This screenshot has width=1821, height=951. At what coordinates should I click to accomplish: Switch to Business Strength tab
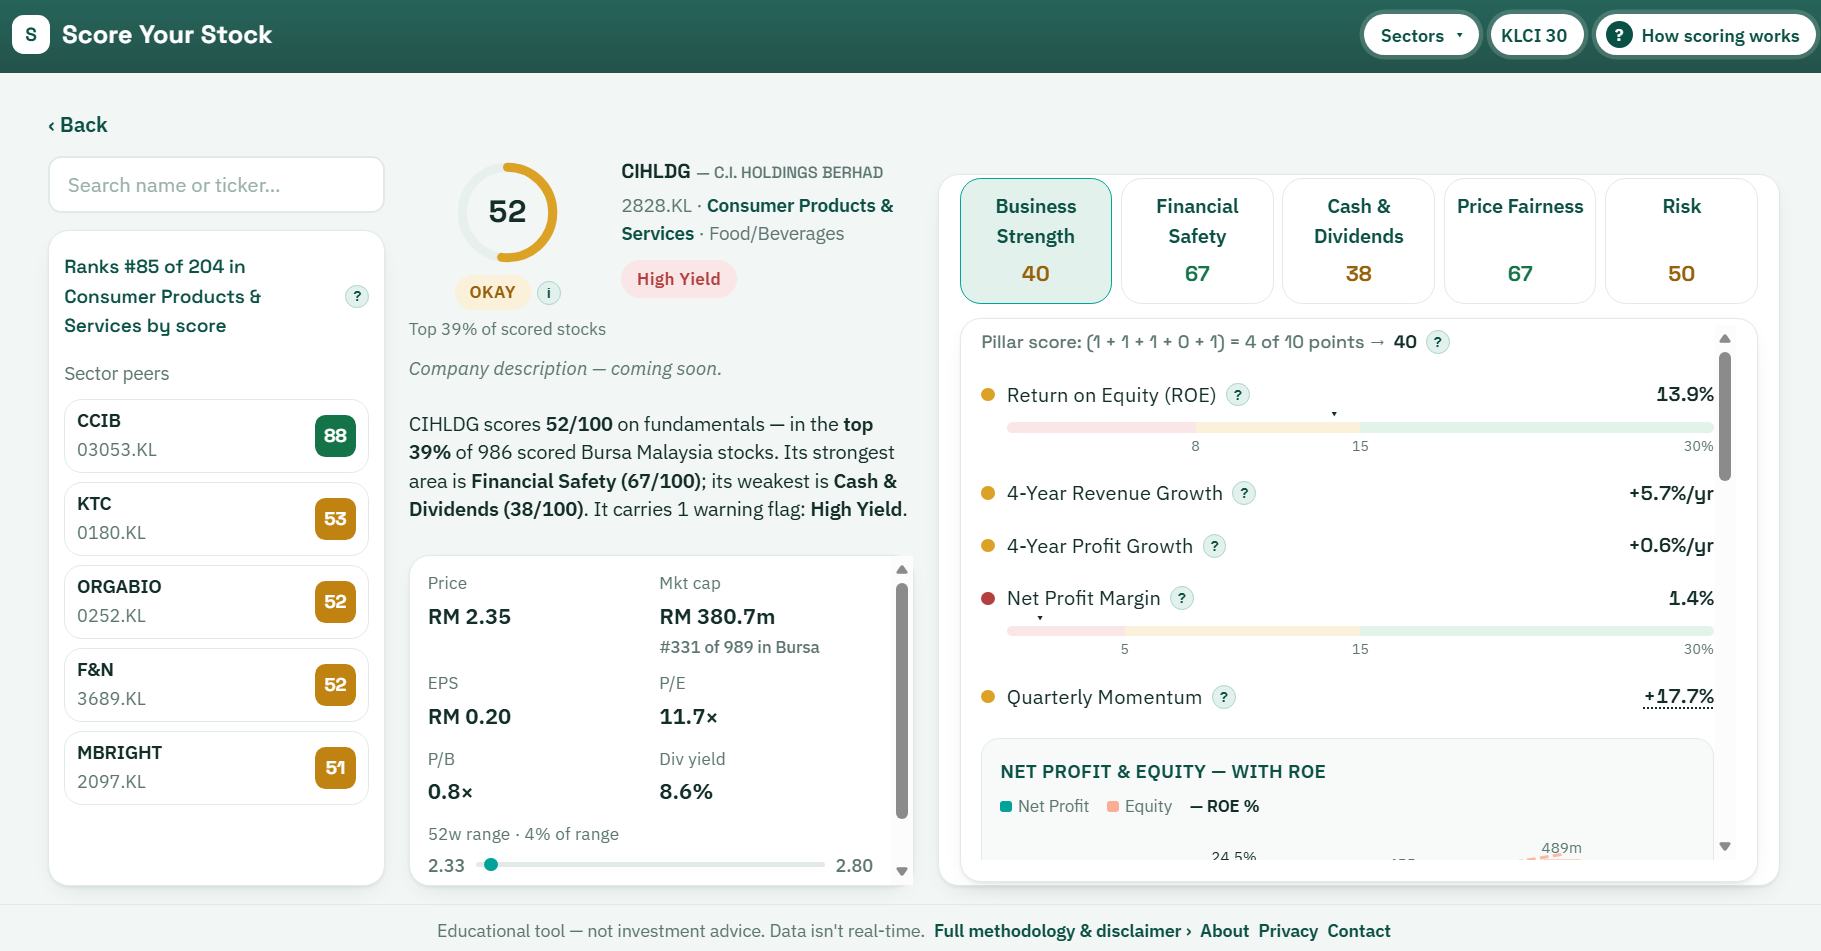click(1036, 241)
